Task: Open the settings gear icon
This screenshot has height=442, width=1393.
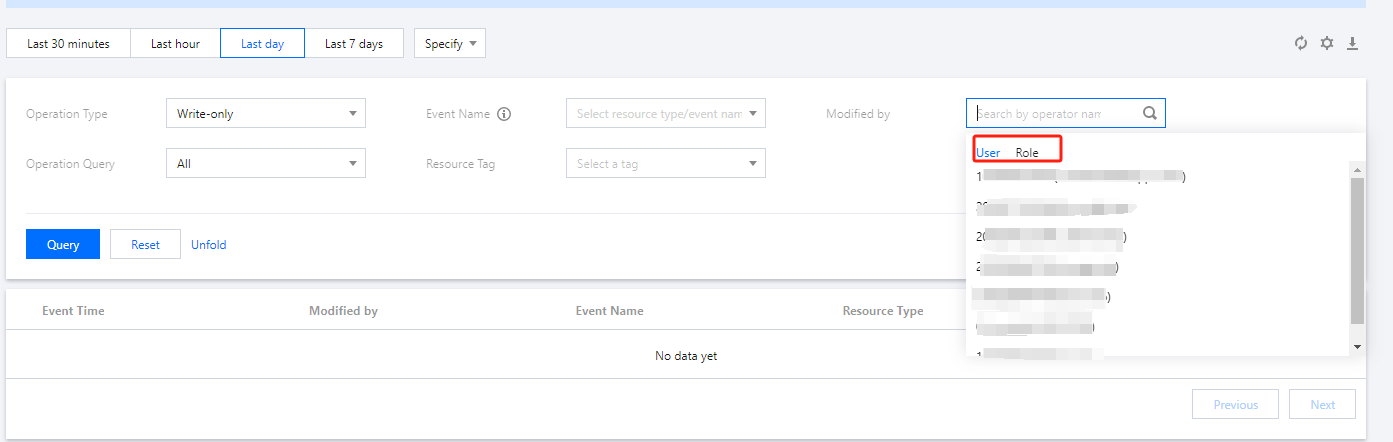Action: click(1327, 43)
